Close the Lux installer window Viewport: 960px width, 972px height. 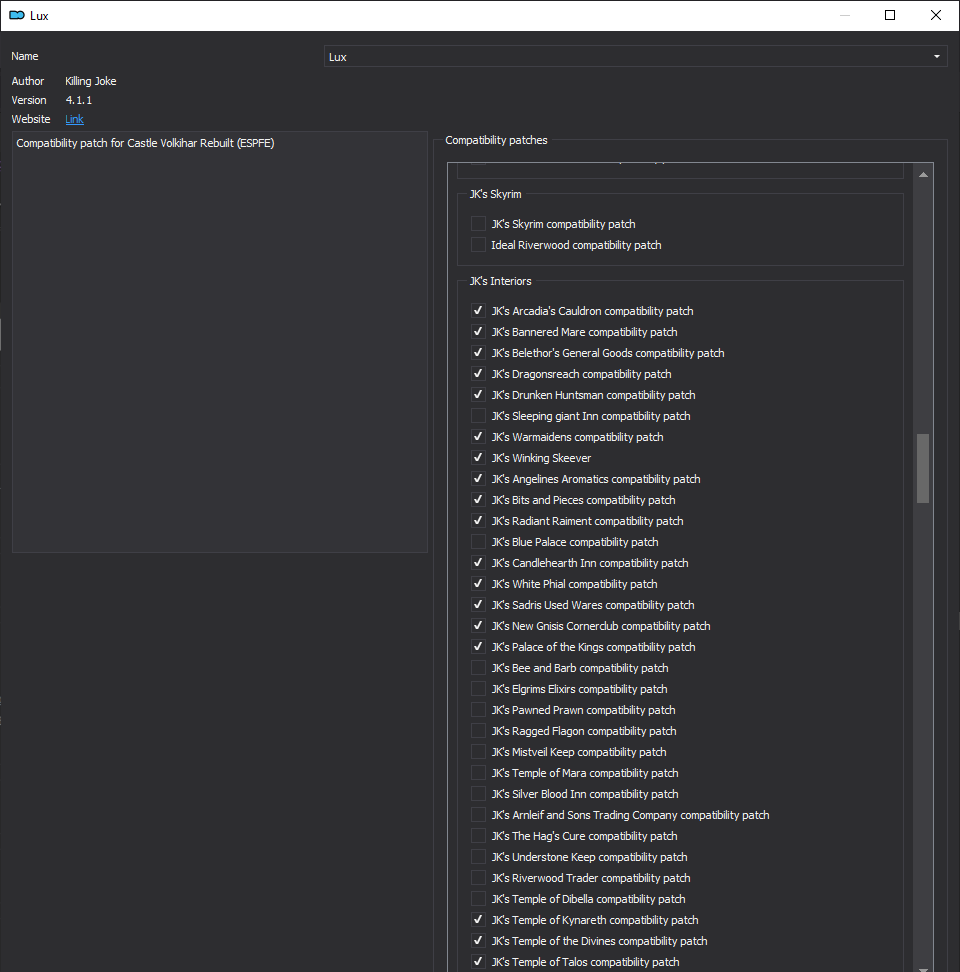point(936,15)
